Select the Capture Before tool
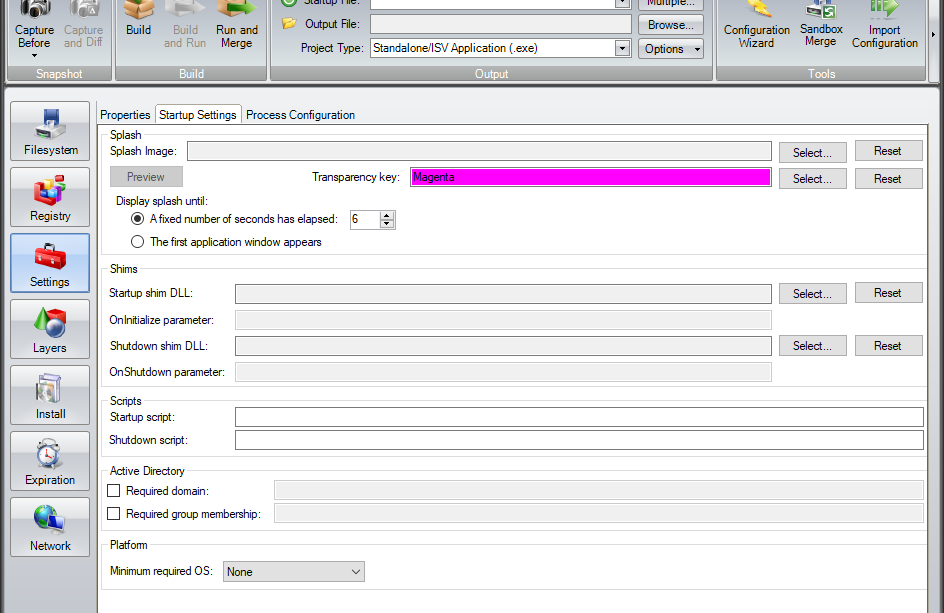The height and width of the screenshot is (613, 944). 34,25
